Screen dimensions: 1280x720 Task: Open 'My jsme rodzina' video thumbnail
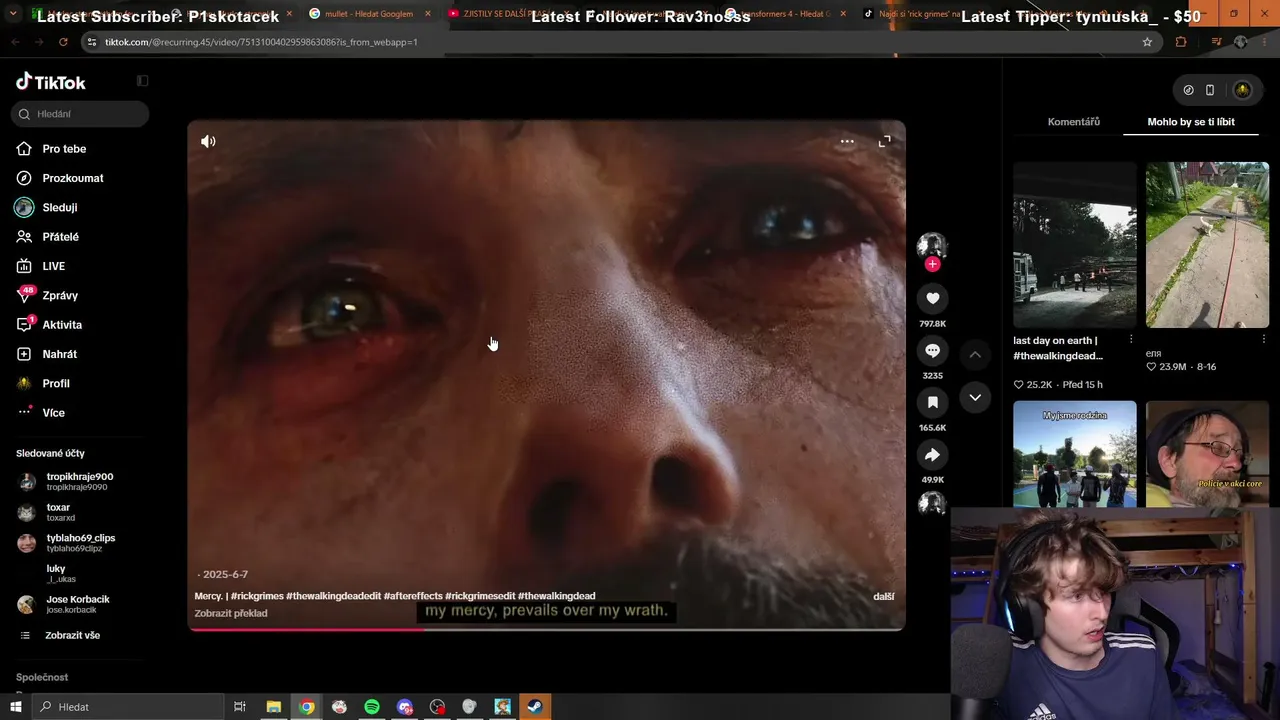point(1075,454)
